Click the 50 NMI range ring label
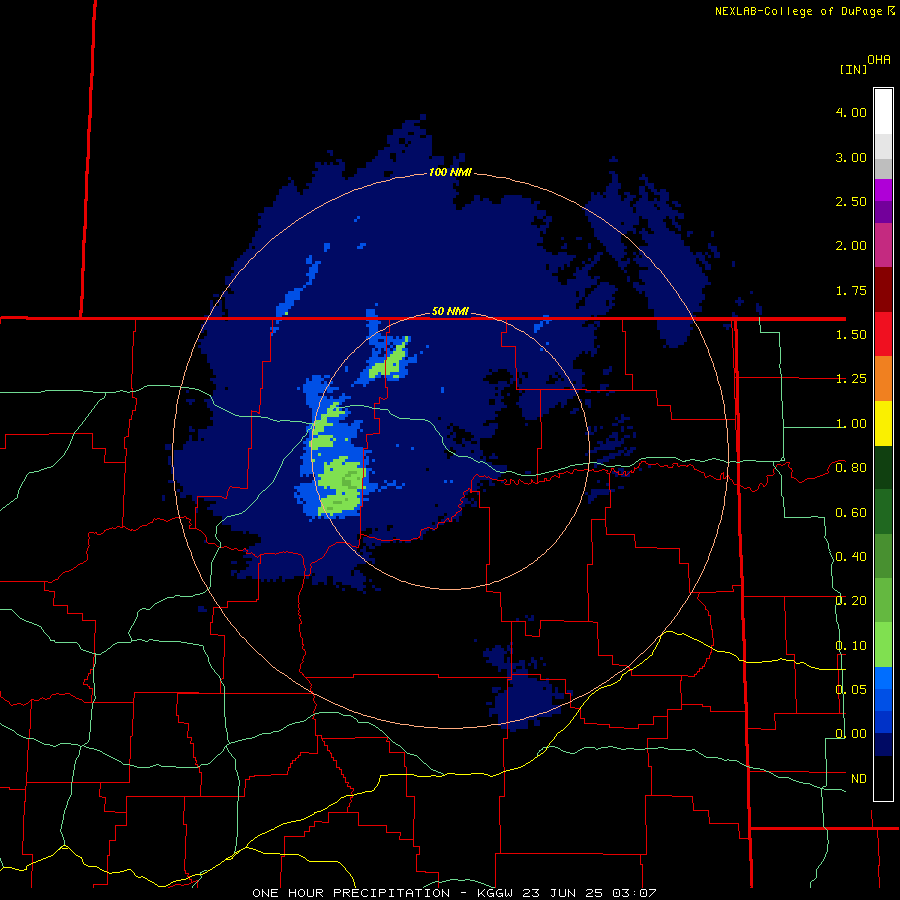900x900 pixels. click(450, 311)
